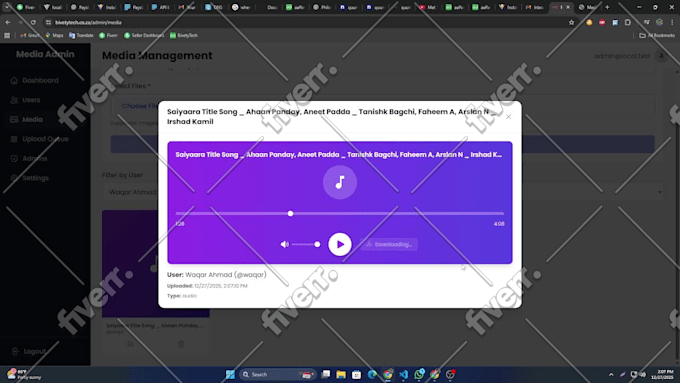This screenshot has height=383, width=680.
Task: Click the 'Type: audio' text in modal
Action: tap(182, 296)
